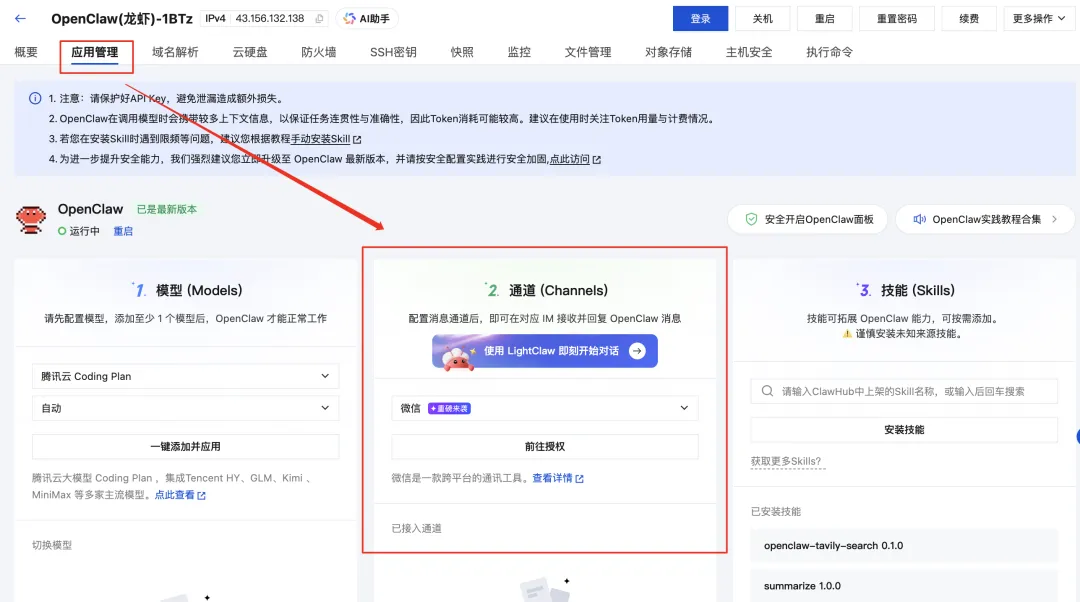Select the openclaw-tavily-search 0.1.0 skill
Image resolution: width=1080 pixels, height=602 pixels.
(904, 546)
